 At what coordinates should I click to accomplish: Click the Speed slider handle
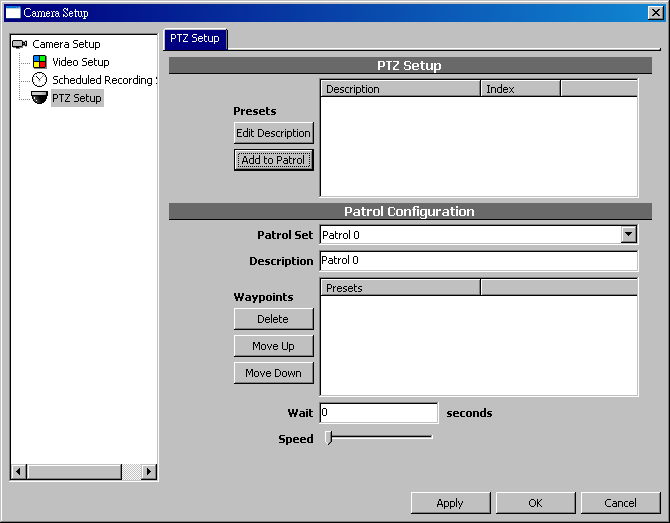click(329, 438)
